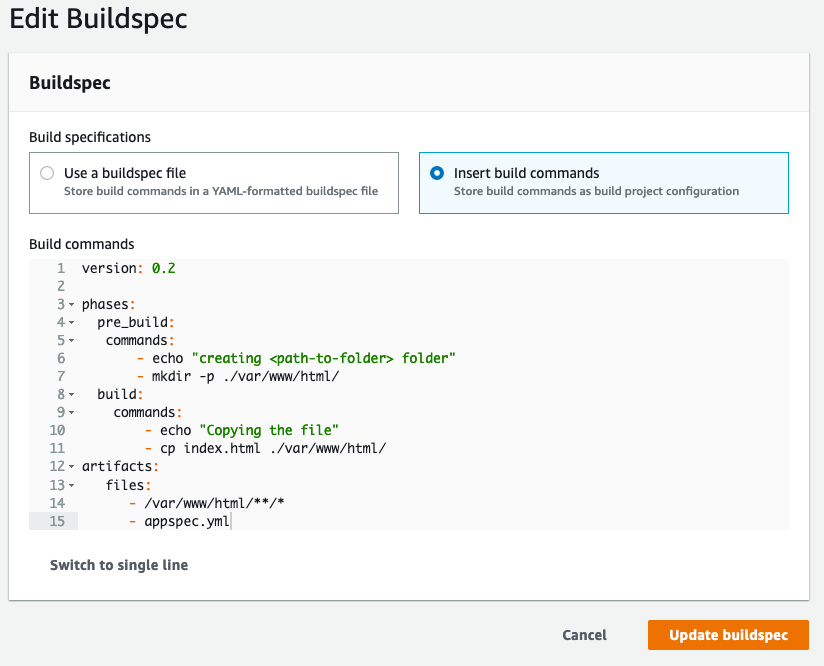The width and height of the screenshot is (824, 666).
Task: Click the Cancel button
Action: [584, 635]
